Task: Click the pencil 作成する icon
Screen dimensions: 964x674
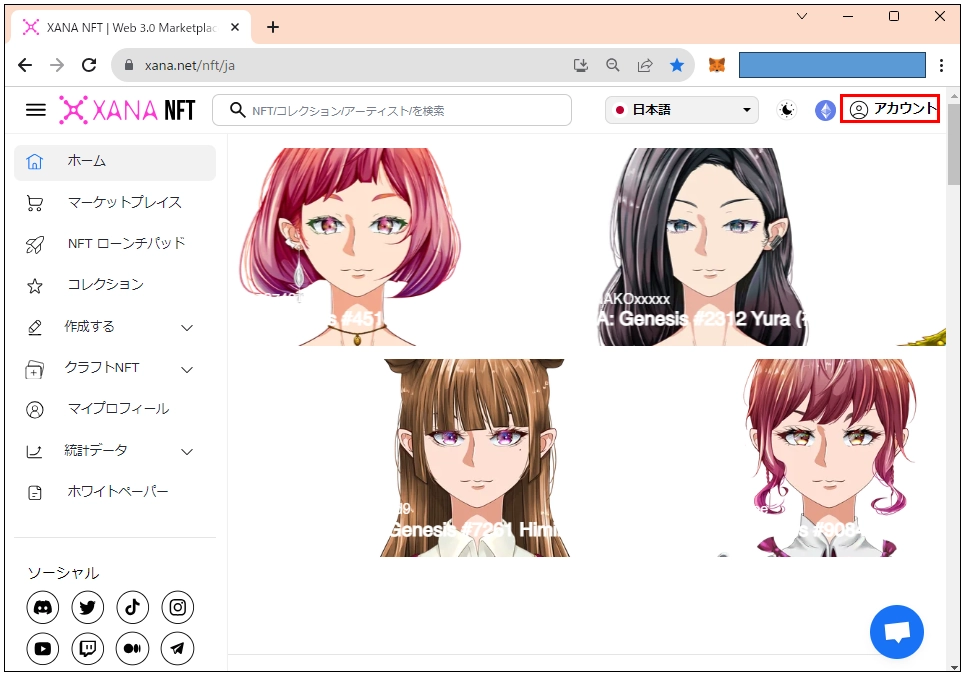Action: tap(34, 328)
